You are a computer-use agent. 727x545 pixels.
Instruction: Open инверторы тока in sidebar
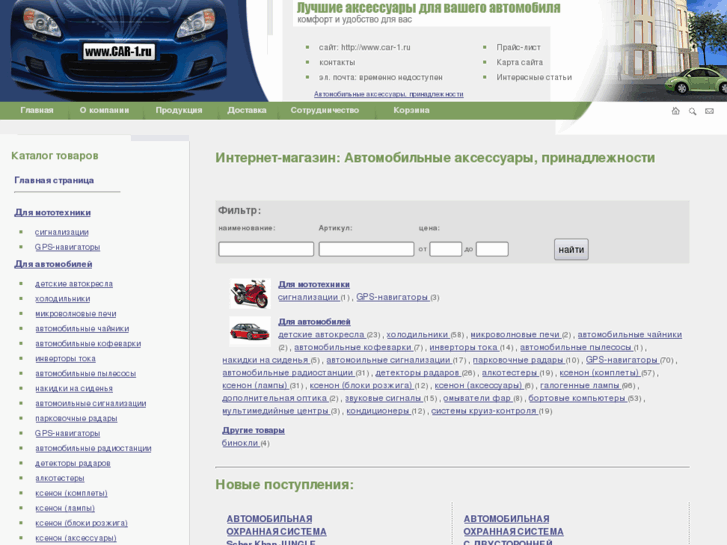point(65,359)
